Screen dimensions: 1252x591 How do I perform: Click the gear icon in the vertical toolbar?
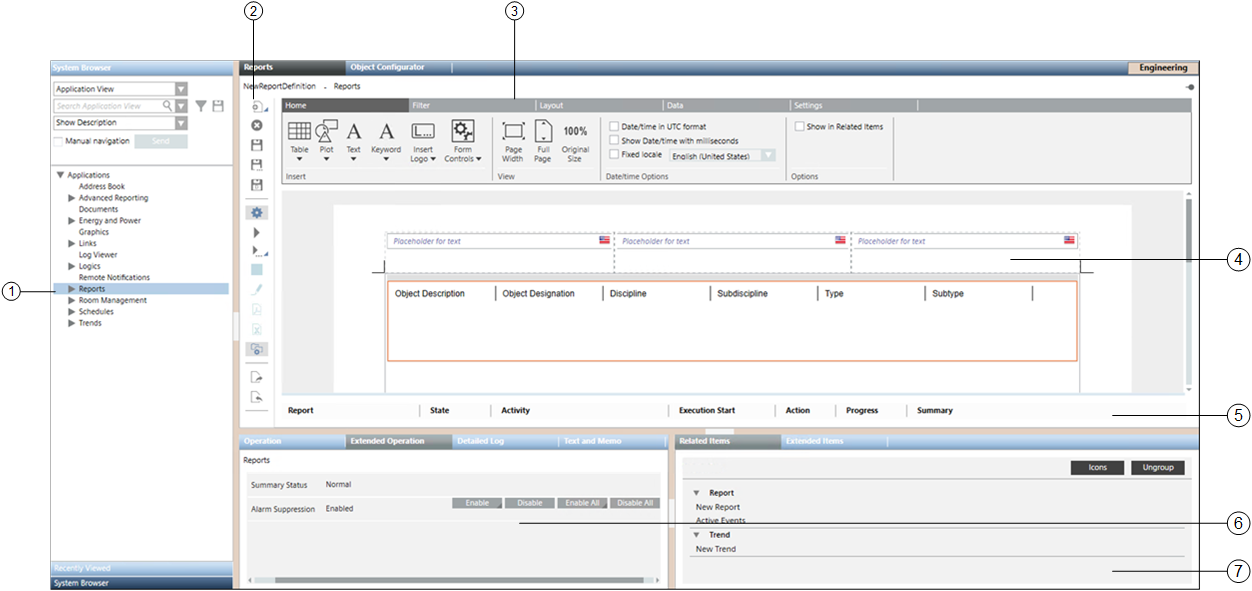[257, 213]
